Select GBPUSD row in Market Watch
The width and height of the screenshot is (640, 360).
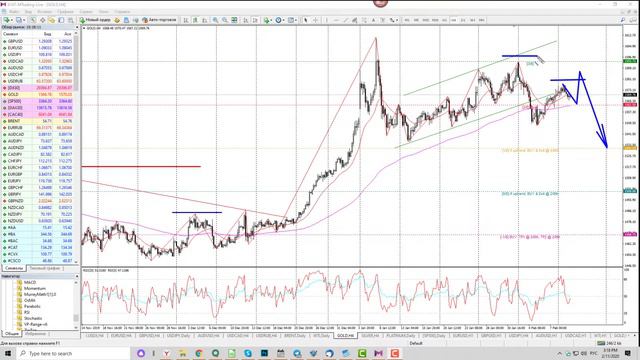click(38, 41)
